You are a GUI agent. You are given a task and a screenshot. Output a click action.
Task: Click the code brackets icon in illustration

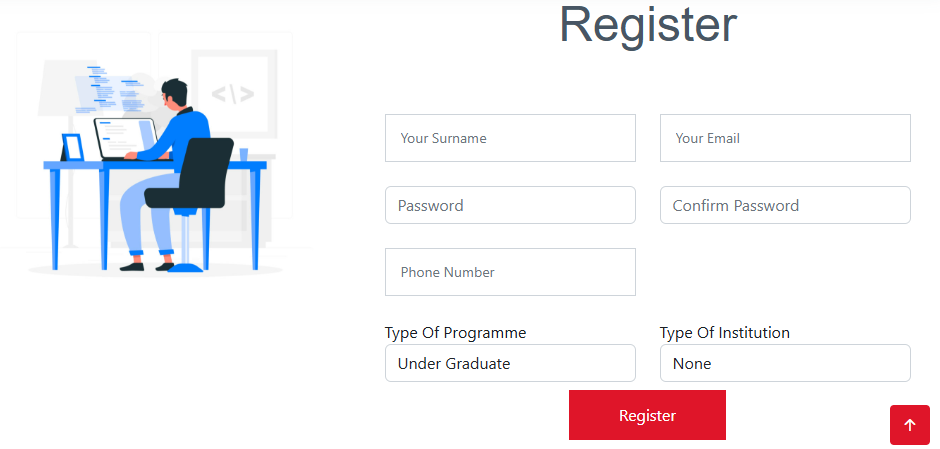coord(232,95)
